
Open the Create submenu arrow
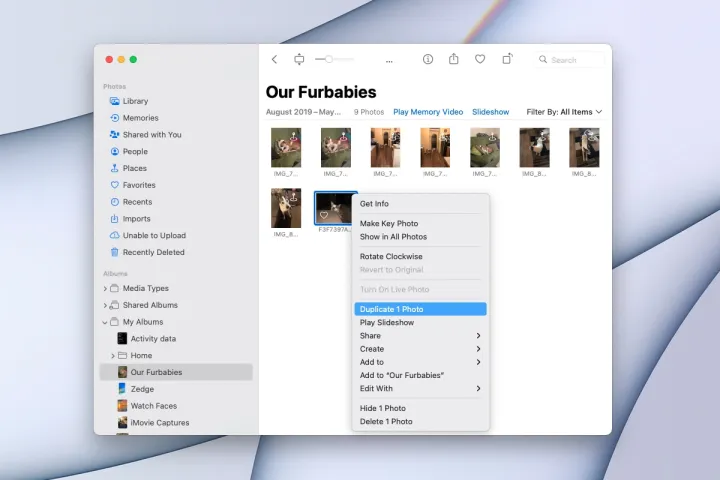(x=478, y=349)
